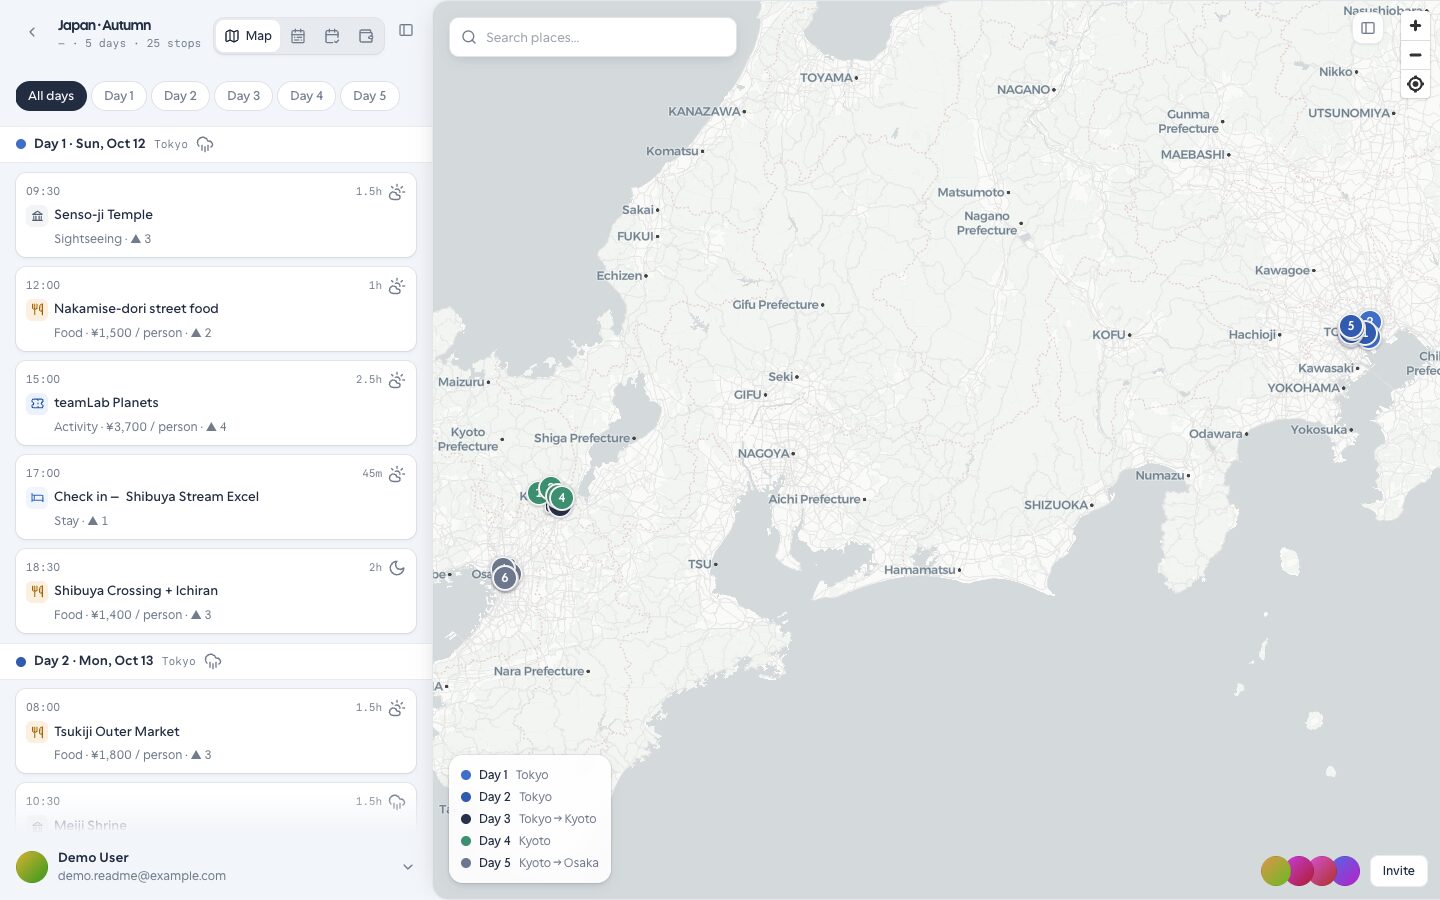Viewport: 1440px width, 900px height.
Task: Click the Day 5 gray dot in the map legend
Action: point(466,863)
